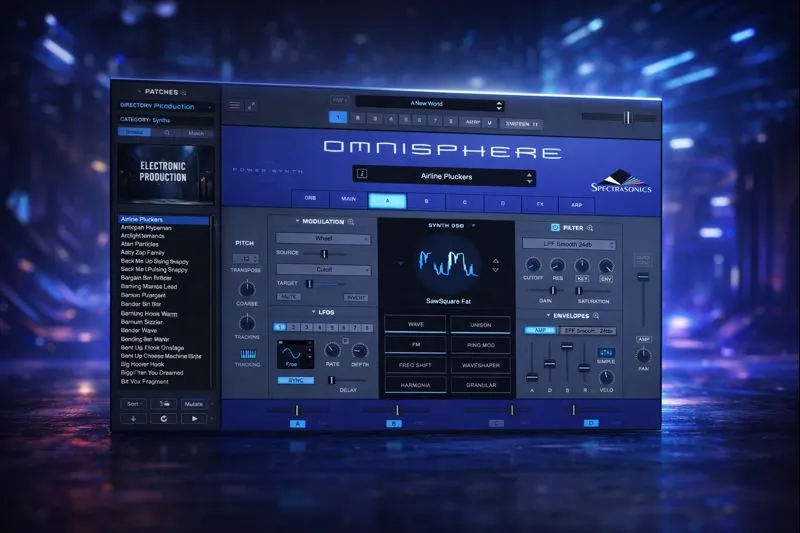Toggle layer A button in bottom mixer
Image resolution: width=800 pixels, height=533 pixels.
point(297,424)
